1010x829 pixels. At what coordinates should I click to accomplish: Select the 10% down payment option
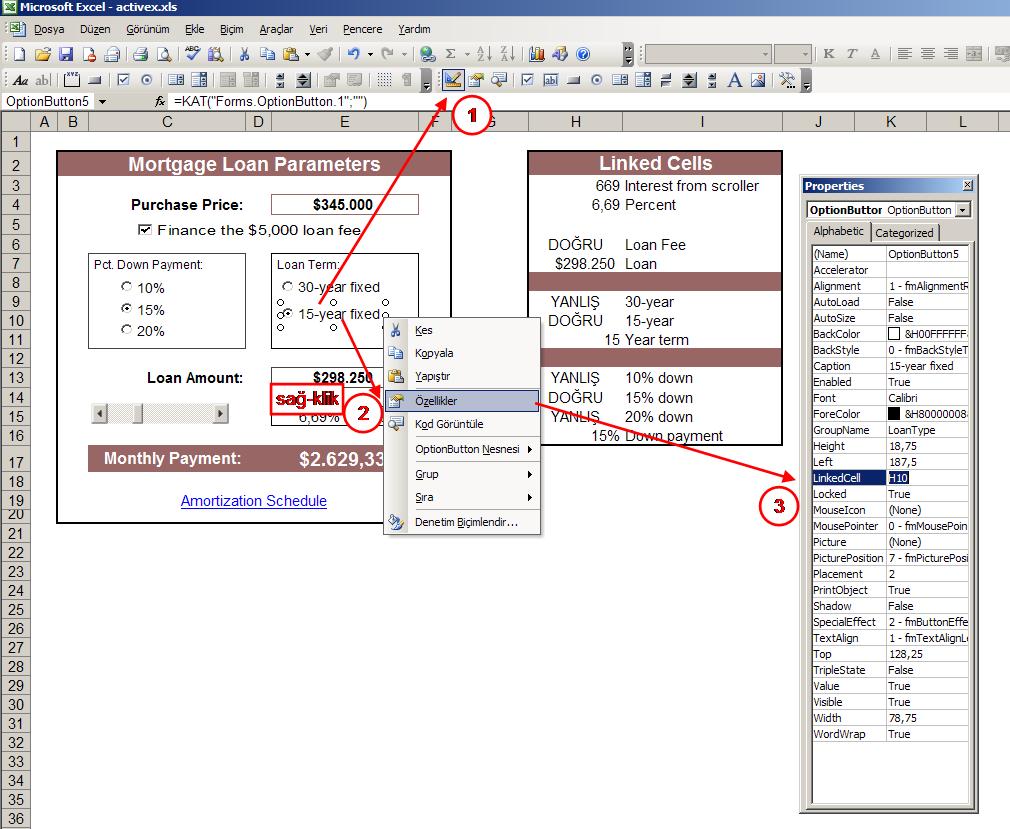click(127, 288)
